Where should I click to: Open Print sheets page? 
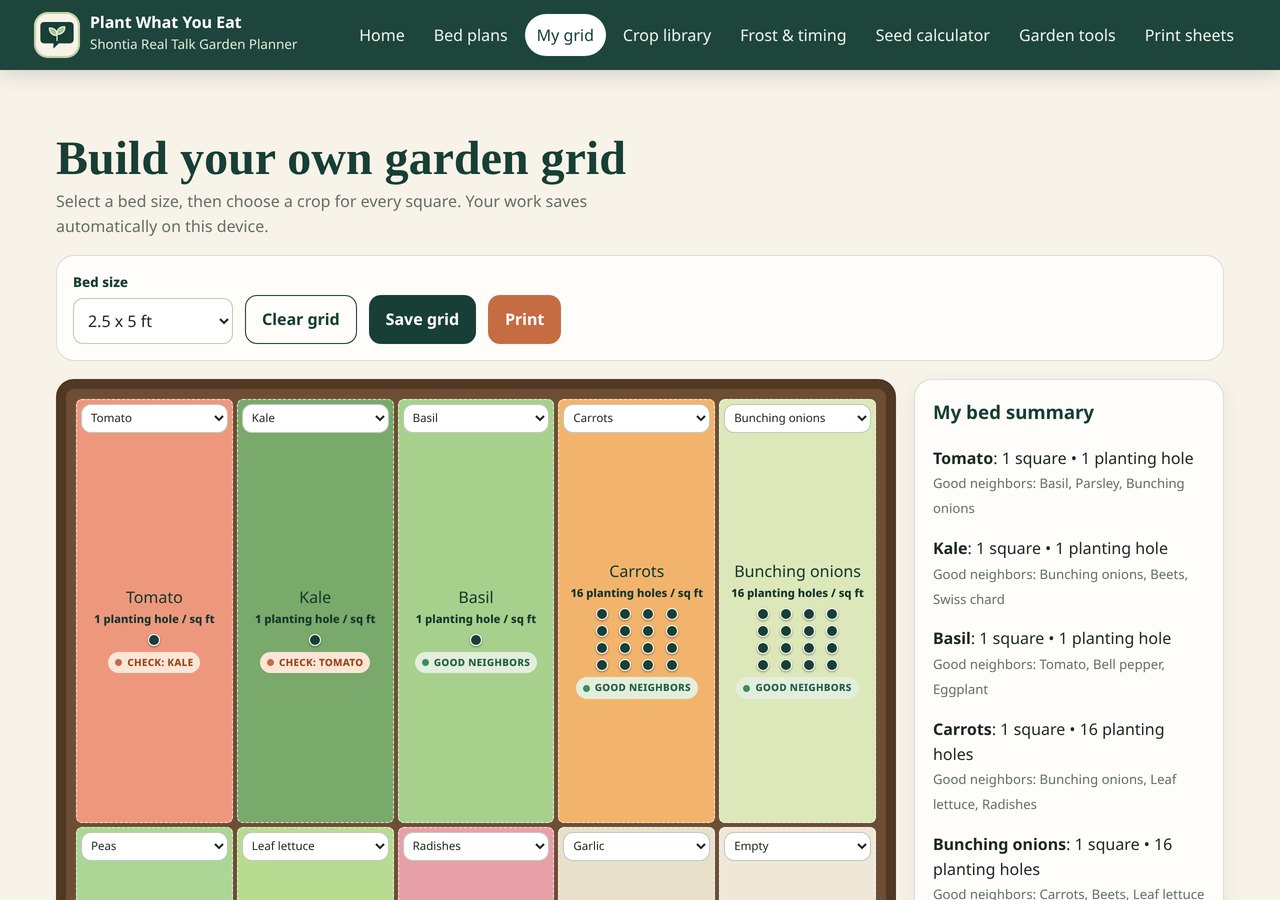1189,35
